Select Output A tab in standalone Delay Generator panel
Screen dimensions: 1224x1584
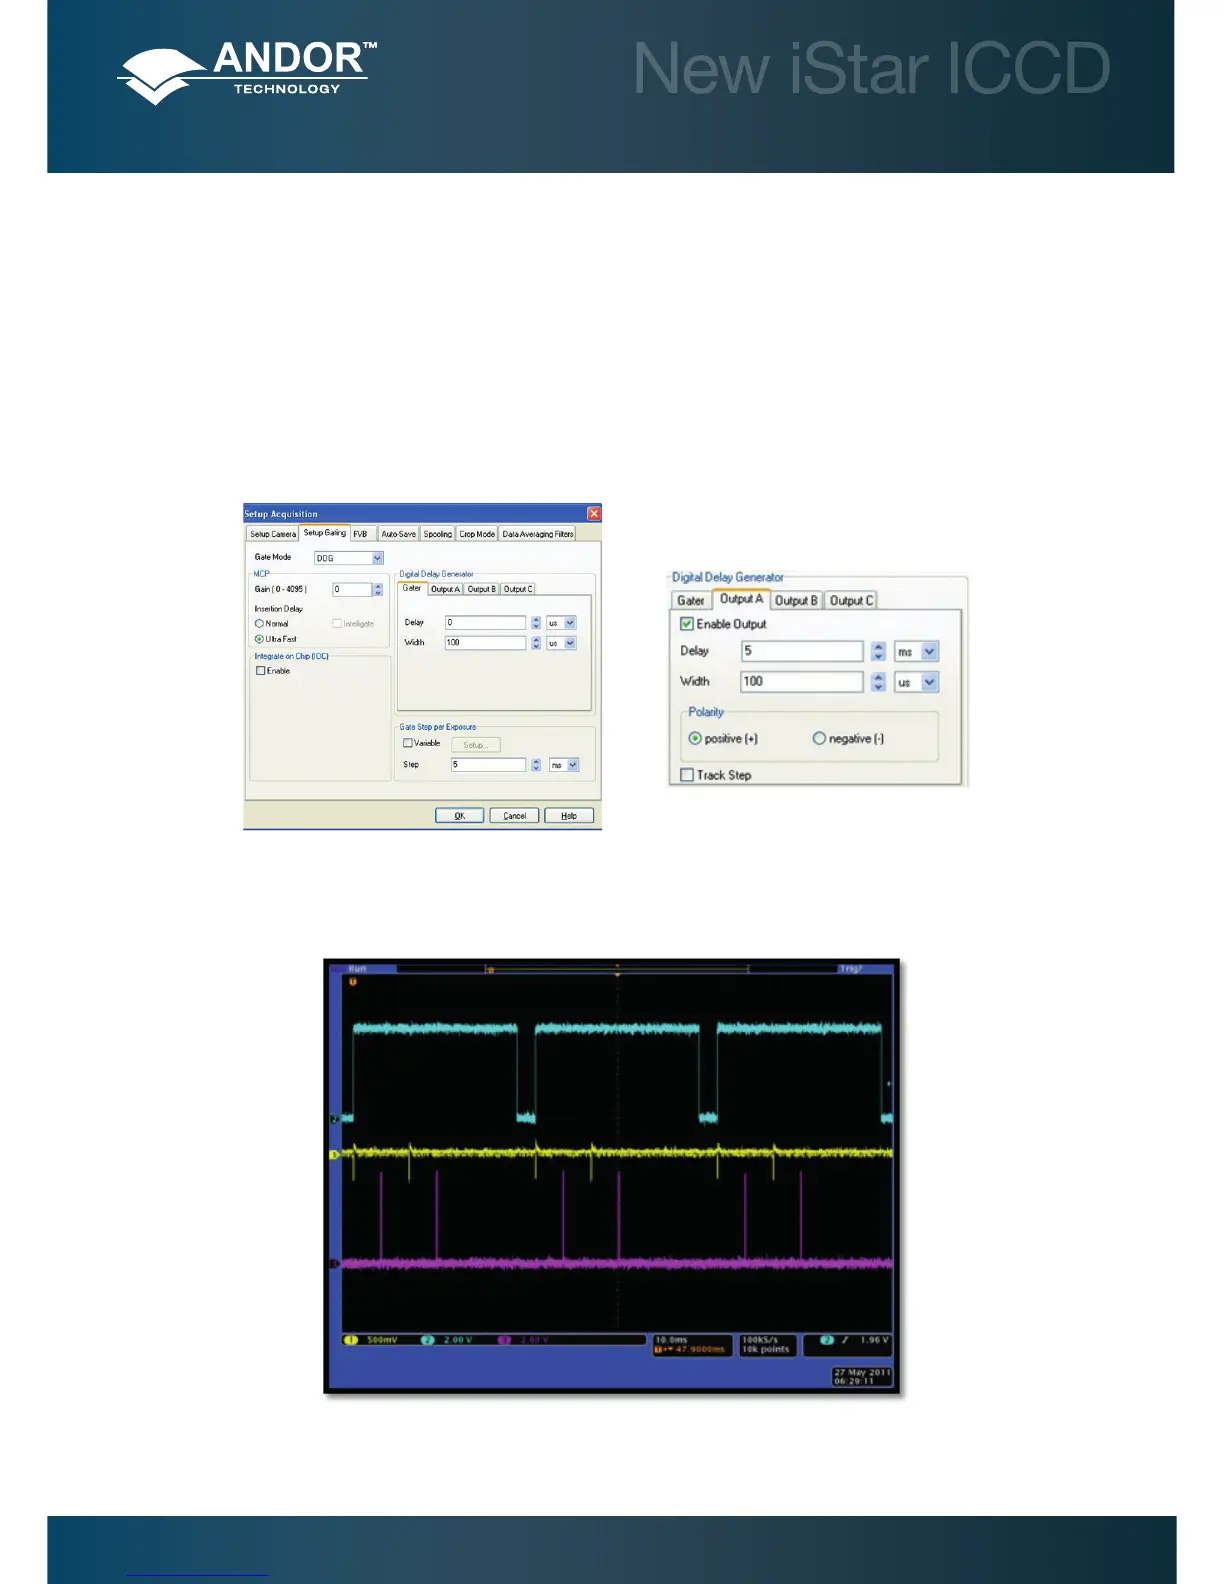(741, 599)
